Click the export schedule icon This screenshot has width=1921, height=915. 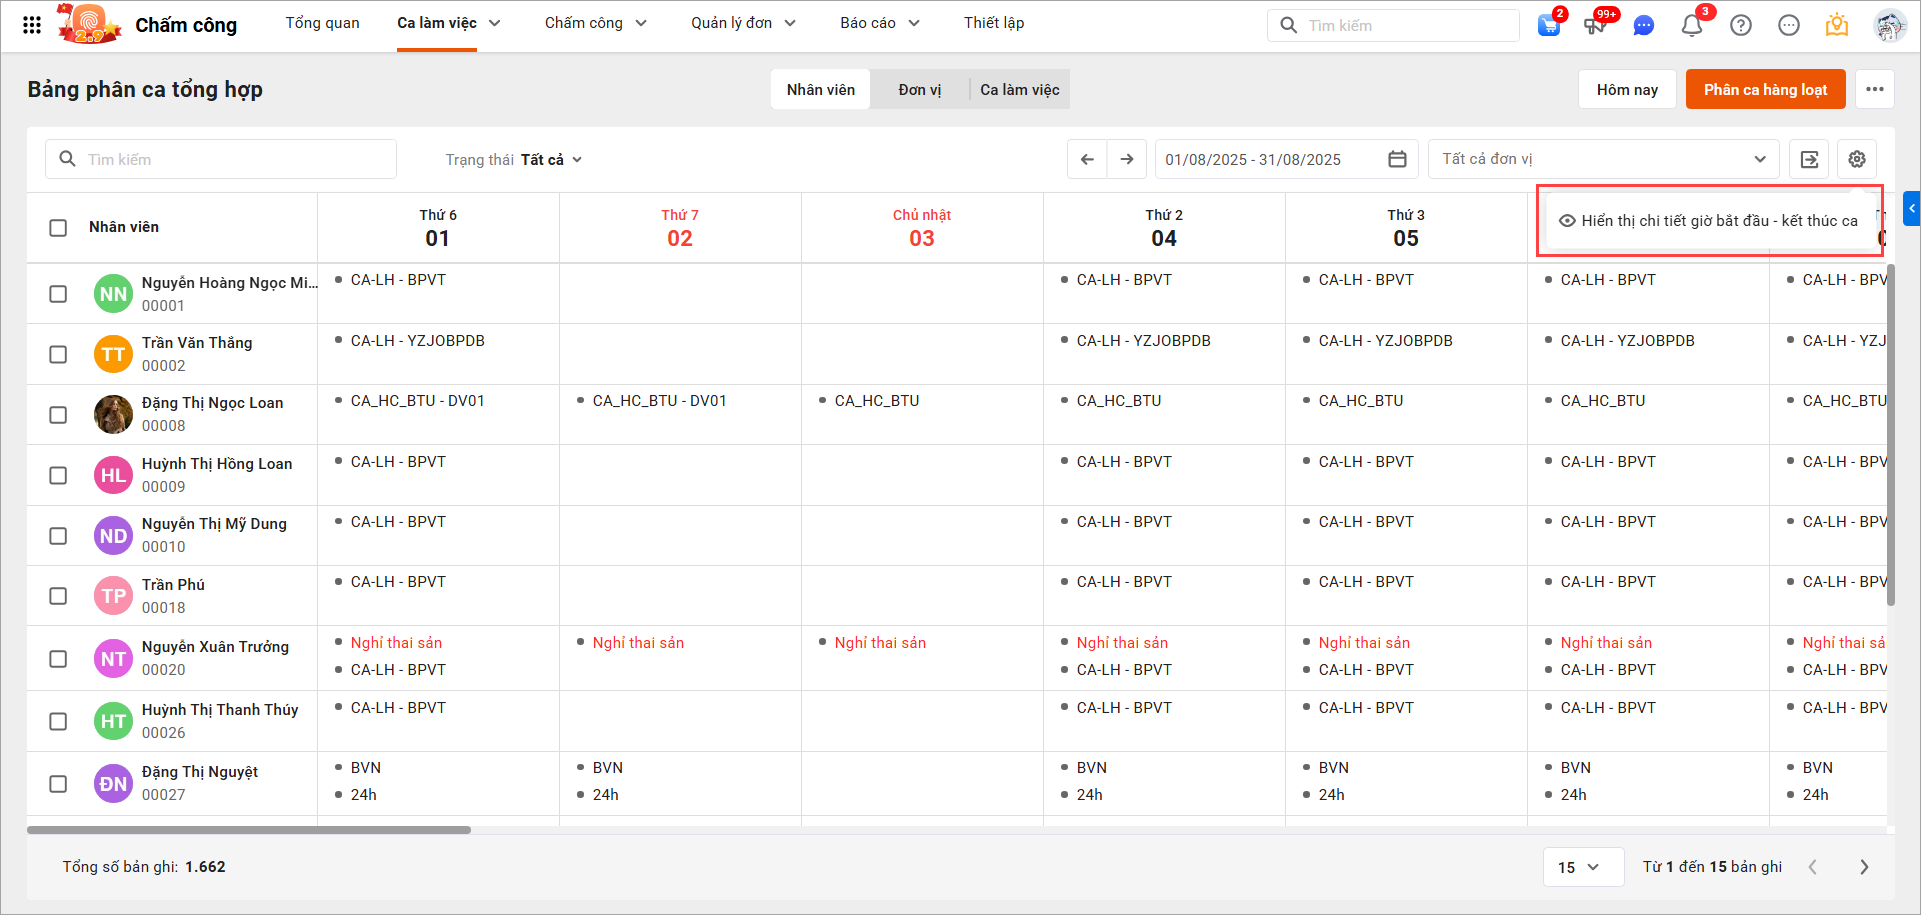point(1809,159)
